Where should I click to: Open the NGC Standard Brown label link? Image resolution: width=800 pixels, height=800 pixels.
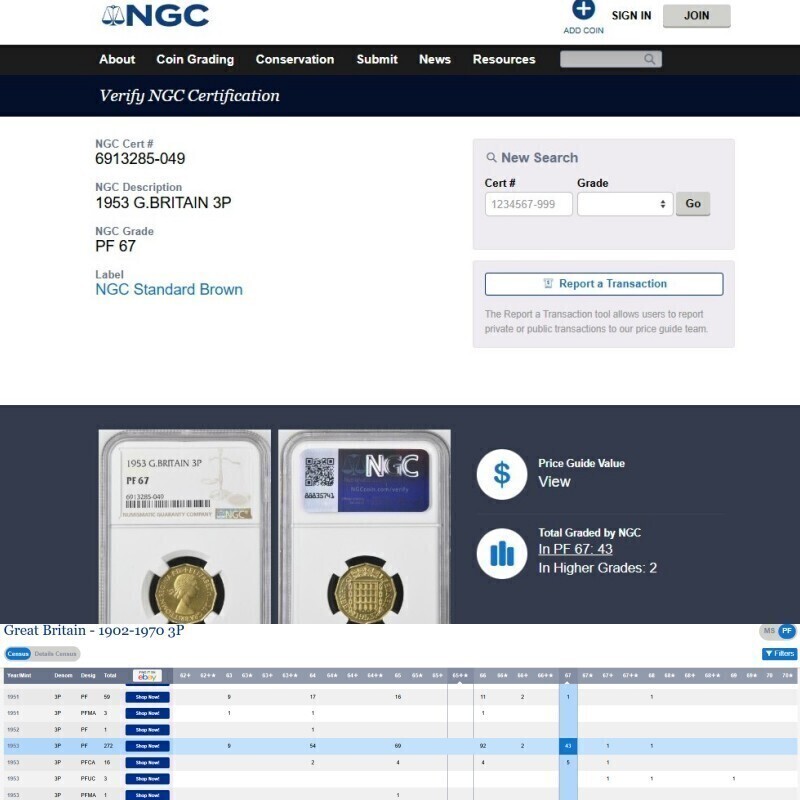click(169, 289)
